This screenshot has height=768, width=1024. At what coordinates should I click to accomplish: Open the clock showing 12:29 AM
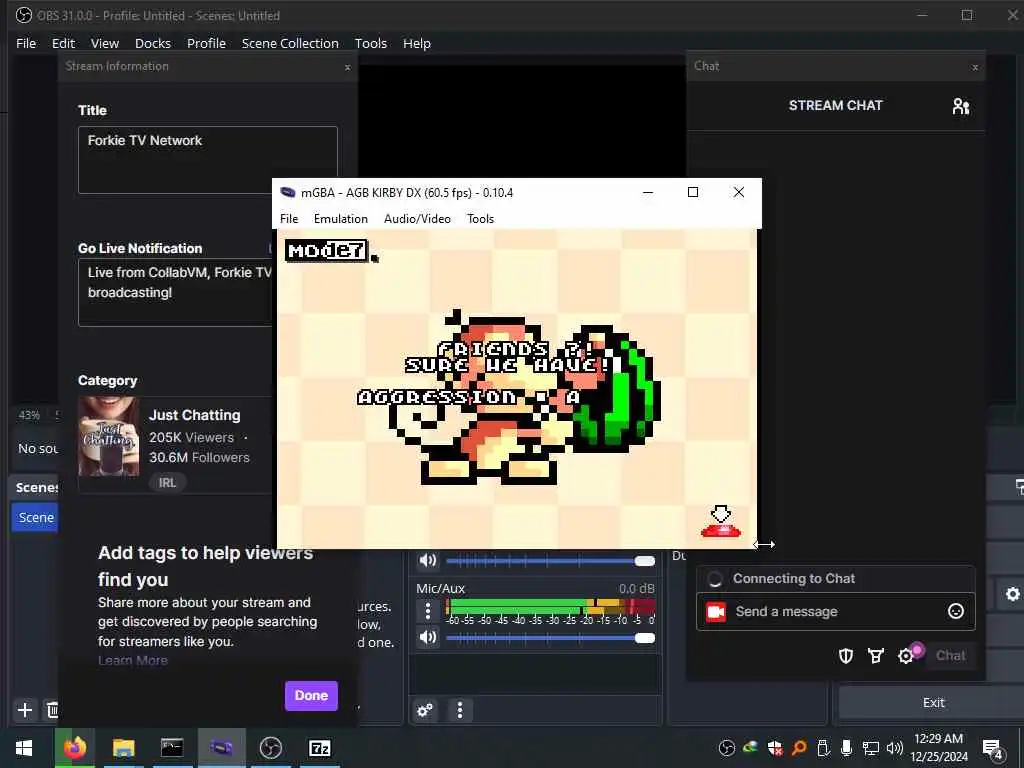[x=938, y=748]
